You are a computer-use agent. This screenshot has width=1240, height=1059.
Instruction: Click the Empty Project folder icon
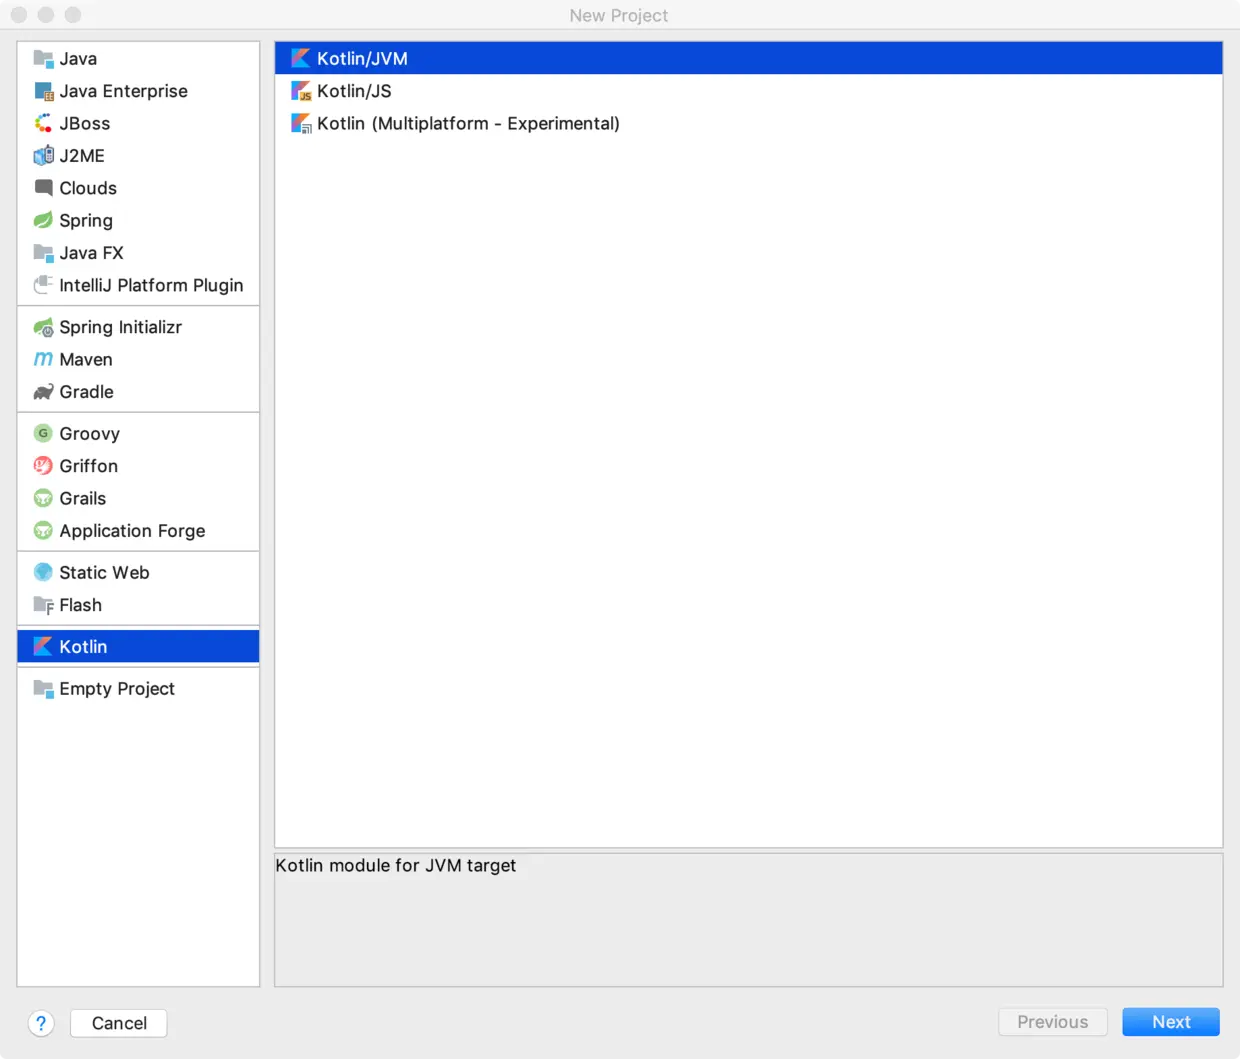(x=43, y=689)
